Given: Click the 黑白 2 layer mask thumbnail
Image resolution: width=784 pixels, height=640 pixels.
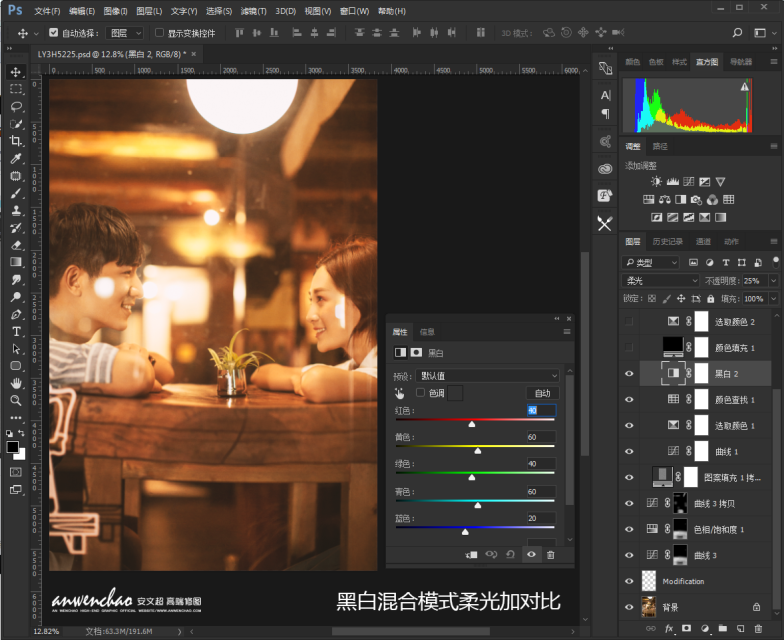Looking at the screenshot, I should tap(702, 374).
